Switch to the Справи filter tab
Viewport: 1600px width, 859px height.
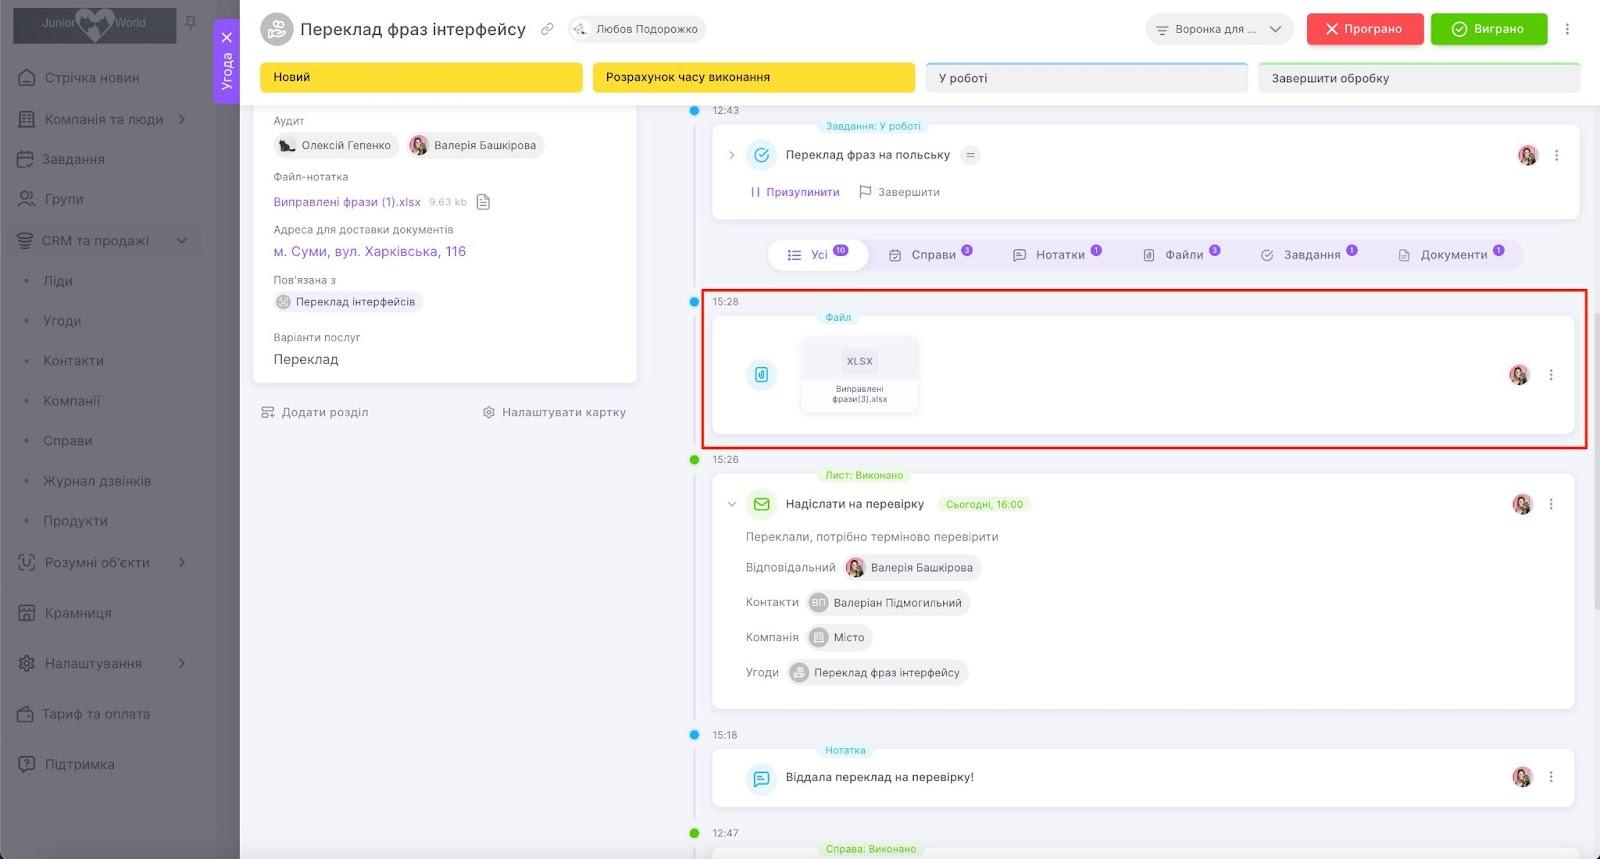click(930, 255)
